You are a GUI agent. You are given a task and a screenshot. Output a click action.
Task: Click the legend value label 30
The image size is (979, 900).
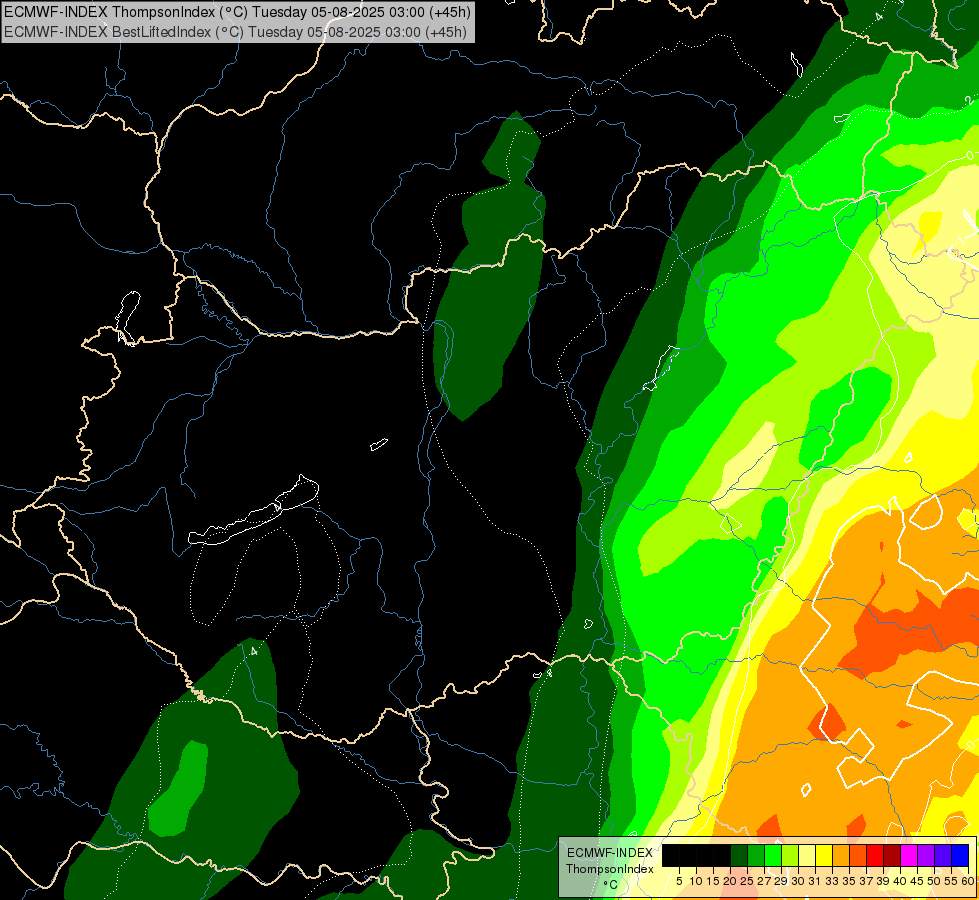(x=799, y=881)
